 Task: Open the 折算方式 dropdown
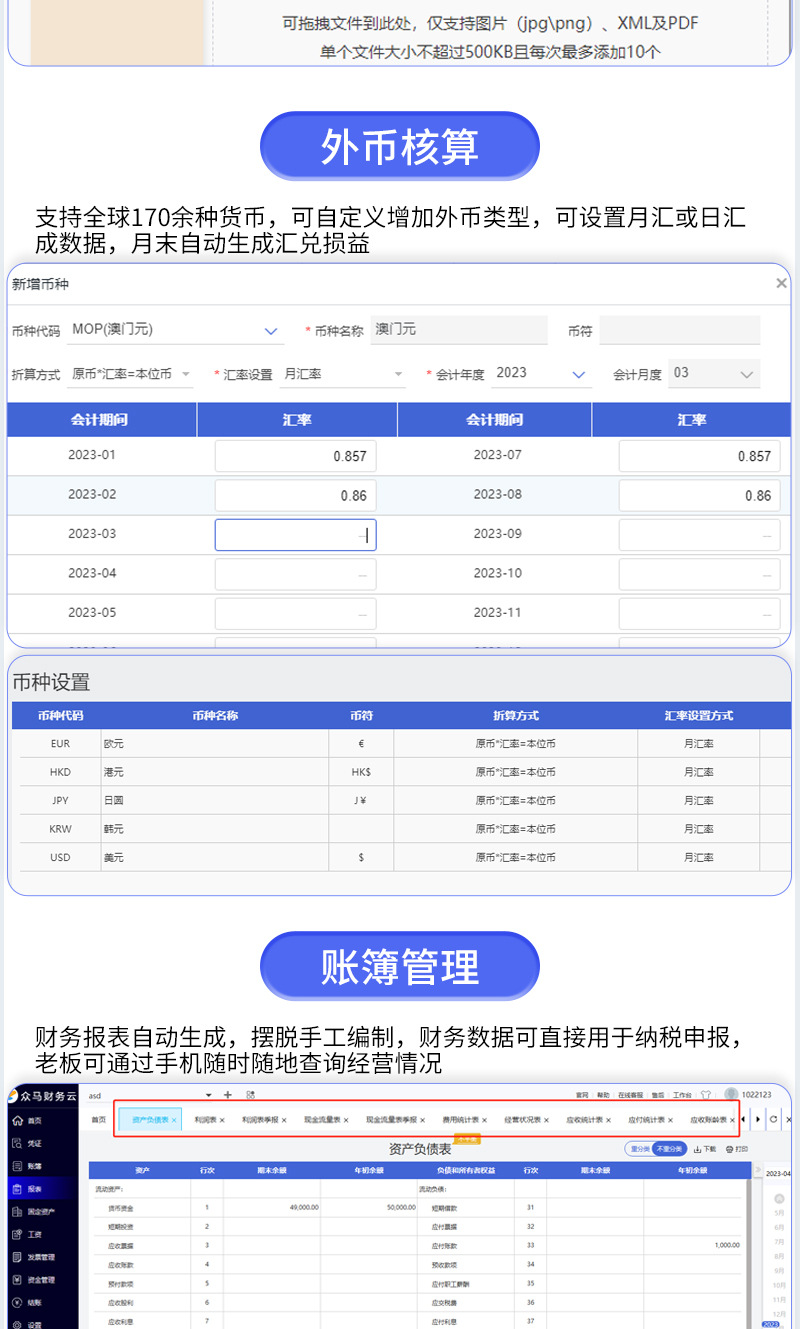pos(131,374)
